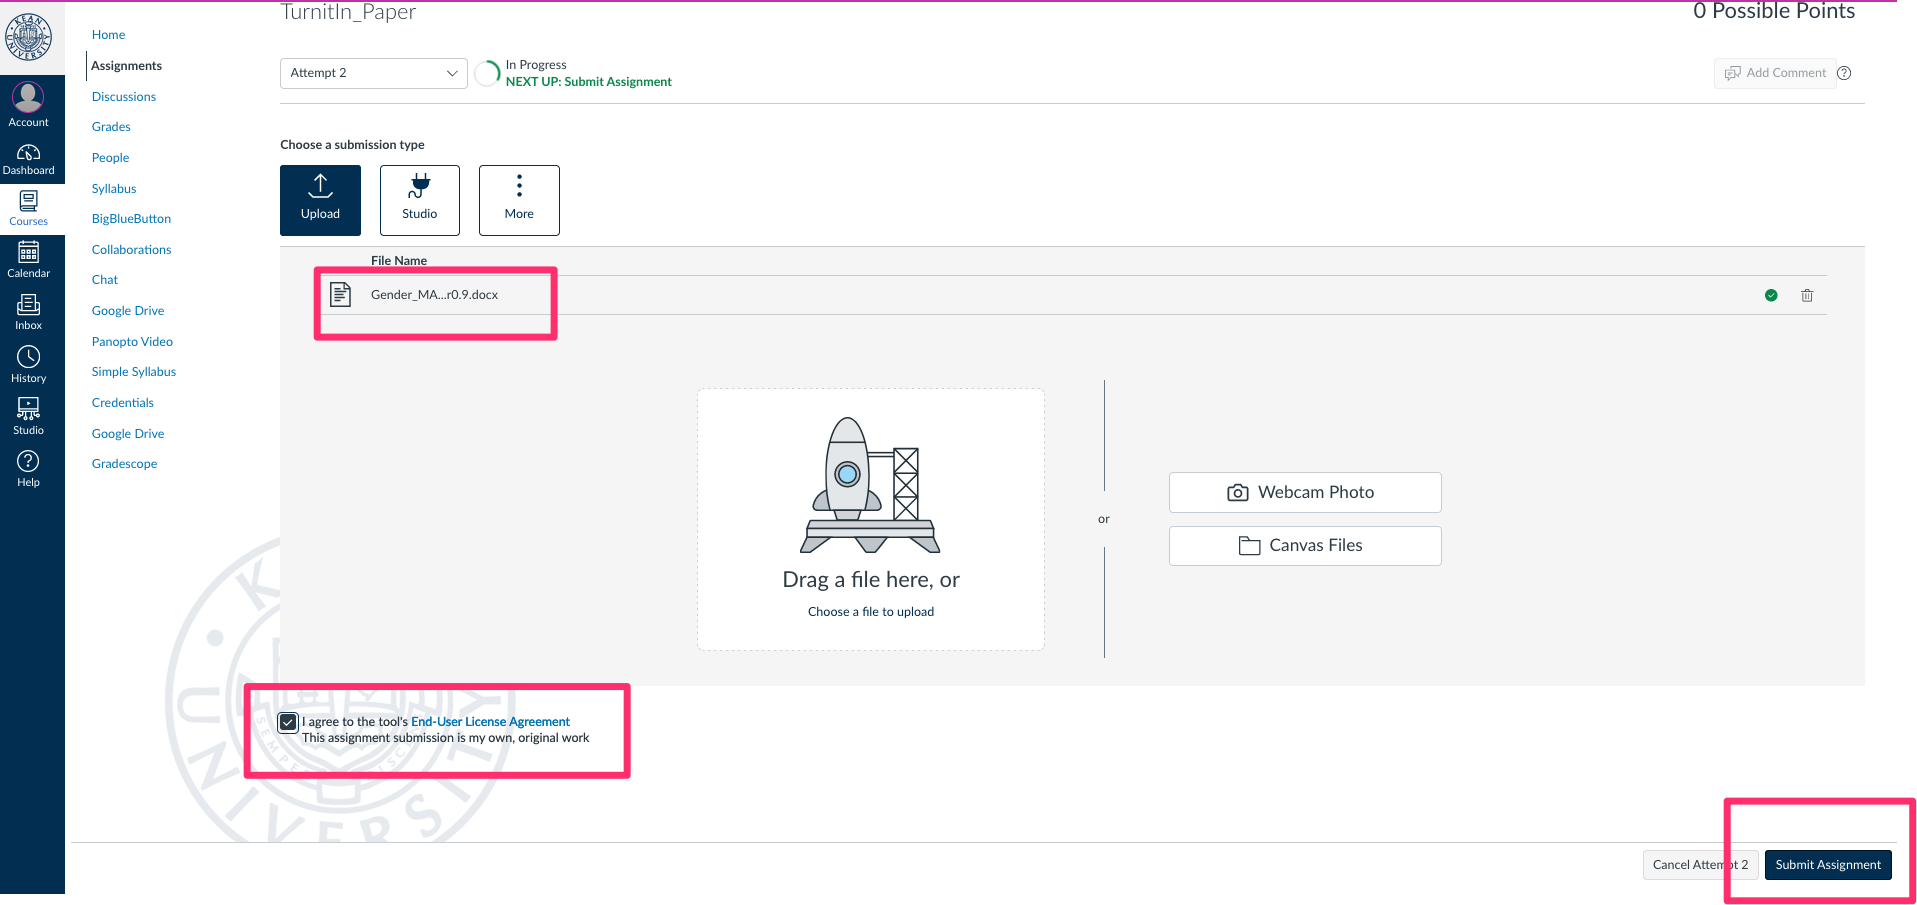This screenshot has height=905, width=1917.
Task: Click the NEXT UP: Submit Assignment text
Action: coord(589,82)
